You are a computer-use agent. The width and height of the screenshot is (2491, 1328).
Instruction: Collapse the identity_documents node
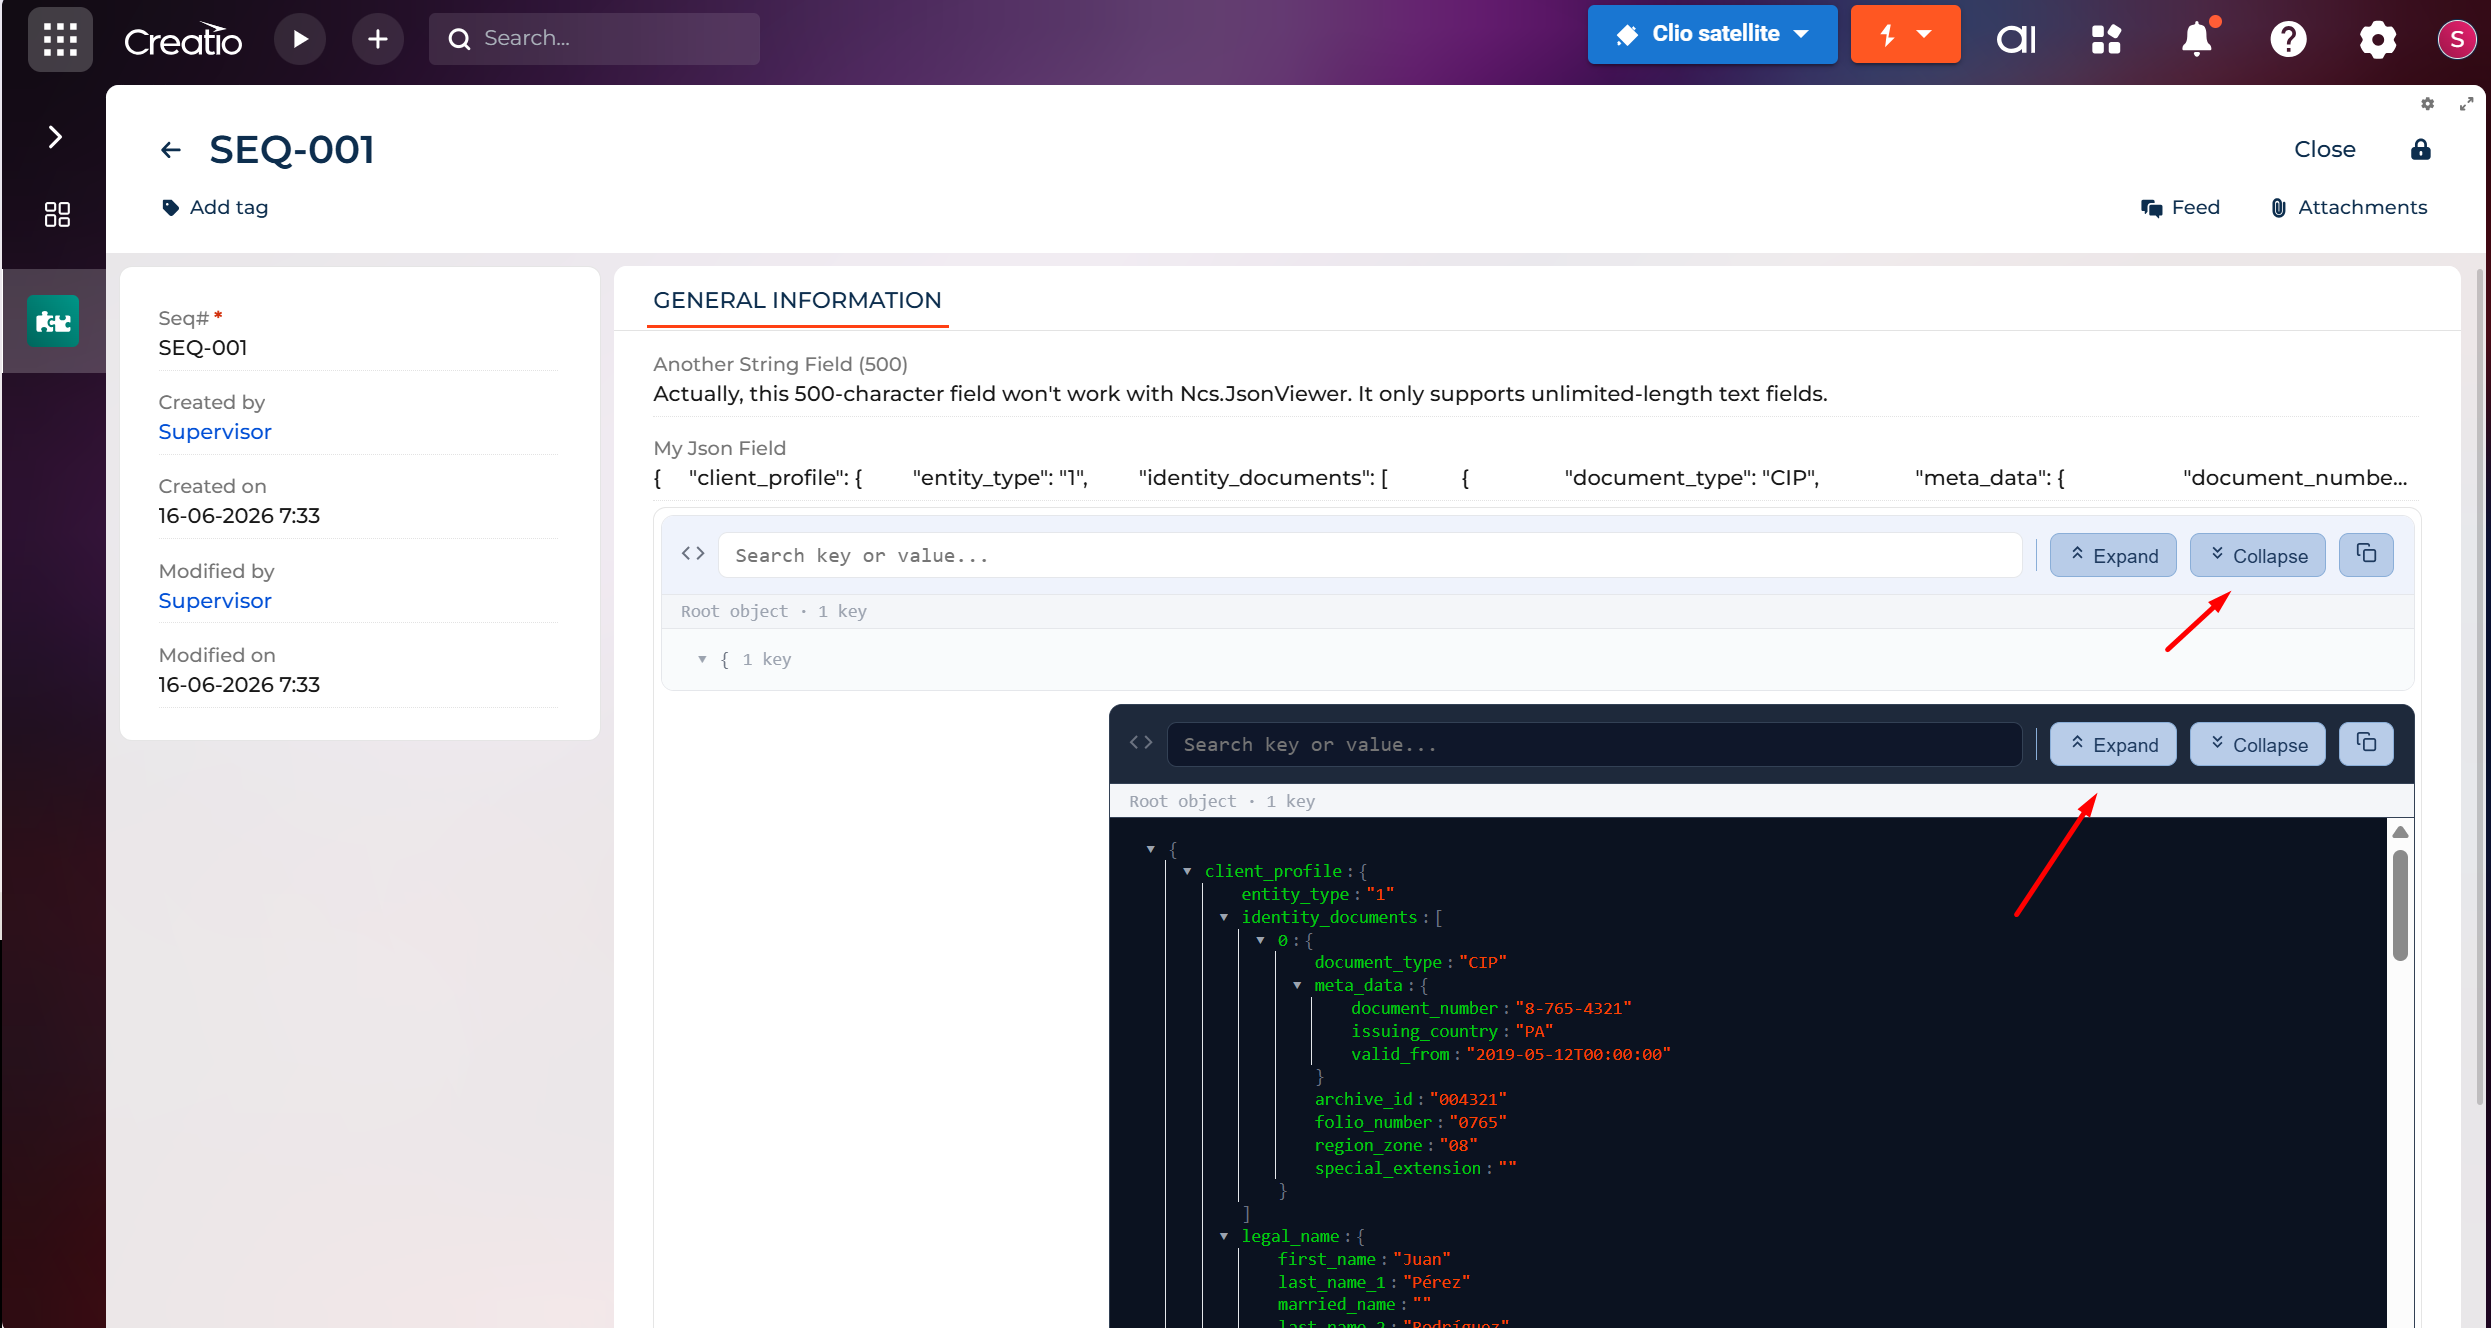pos(1224,917)
